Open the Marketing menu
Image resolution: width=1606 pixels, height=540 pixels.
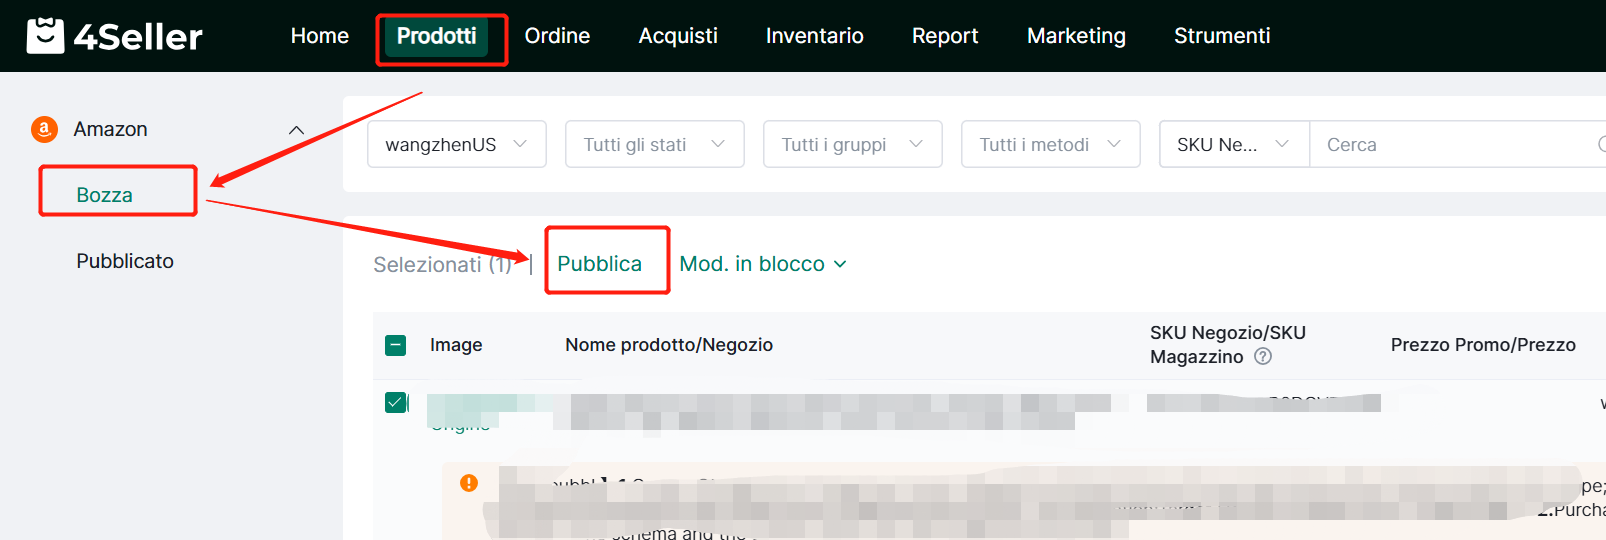pyautogui.click(x=1076, y=36)
